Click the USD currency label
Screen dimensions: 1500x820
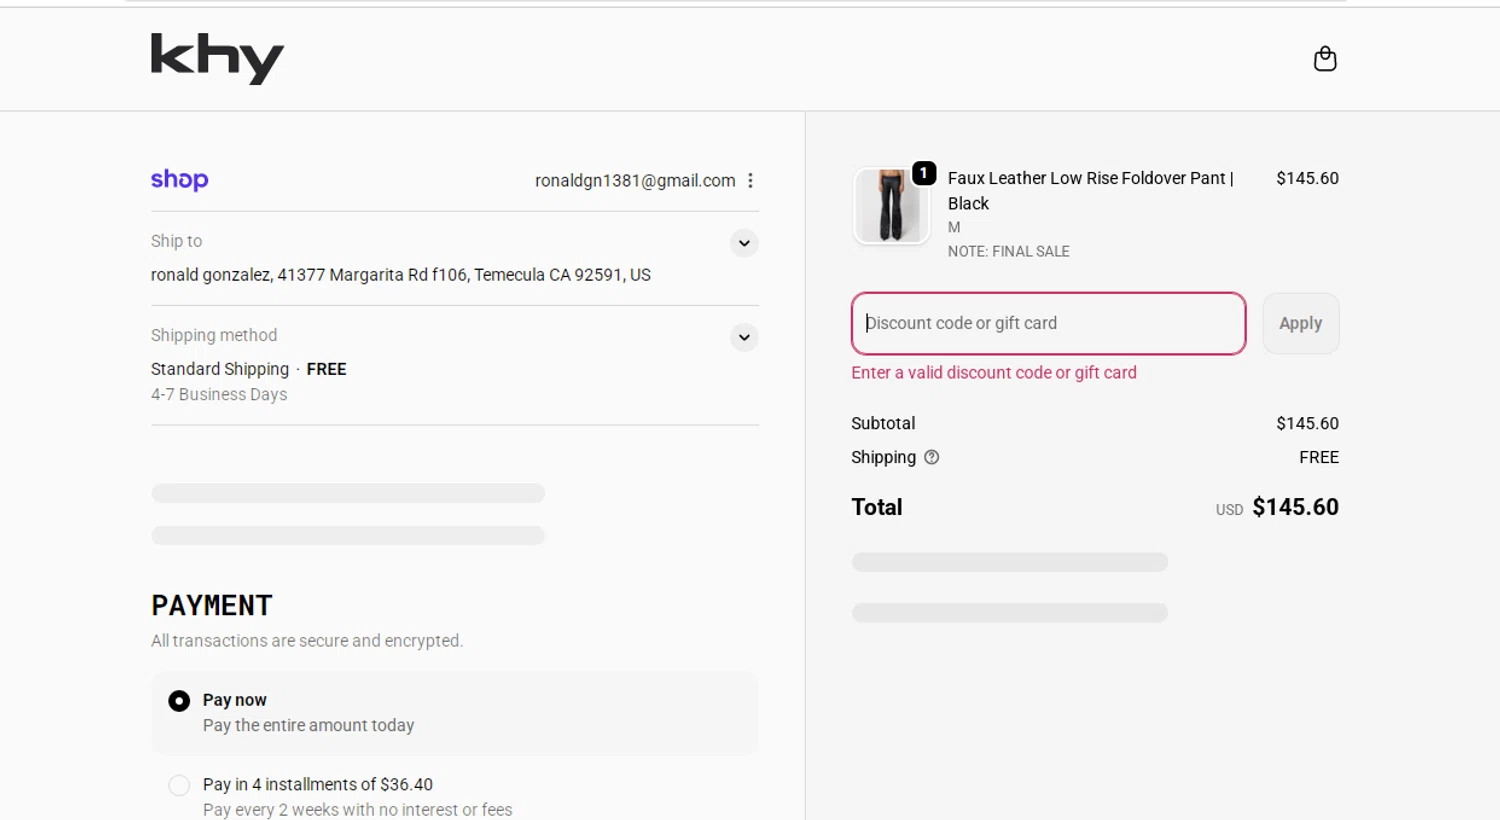(1229, 510)
